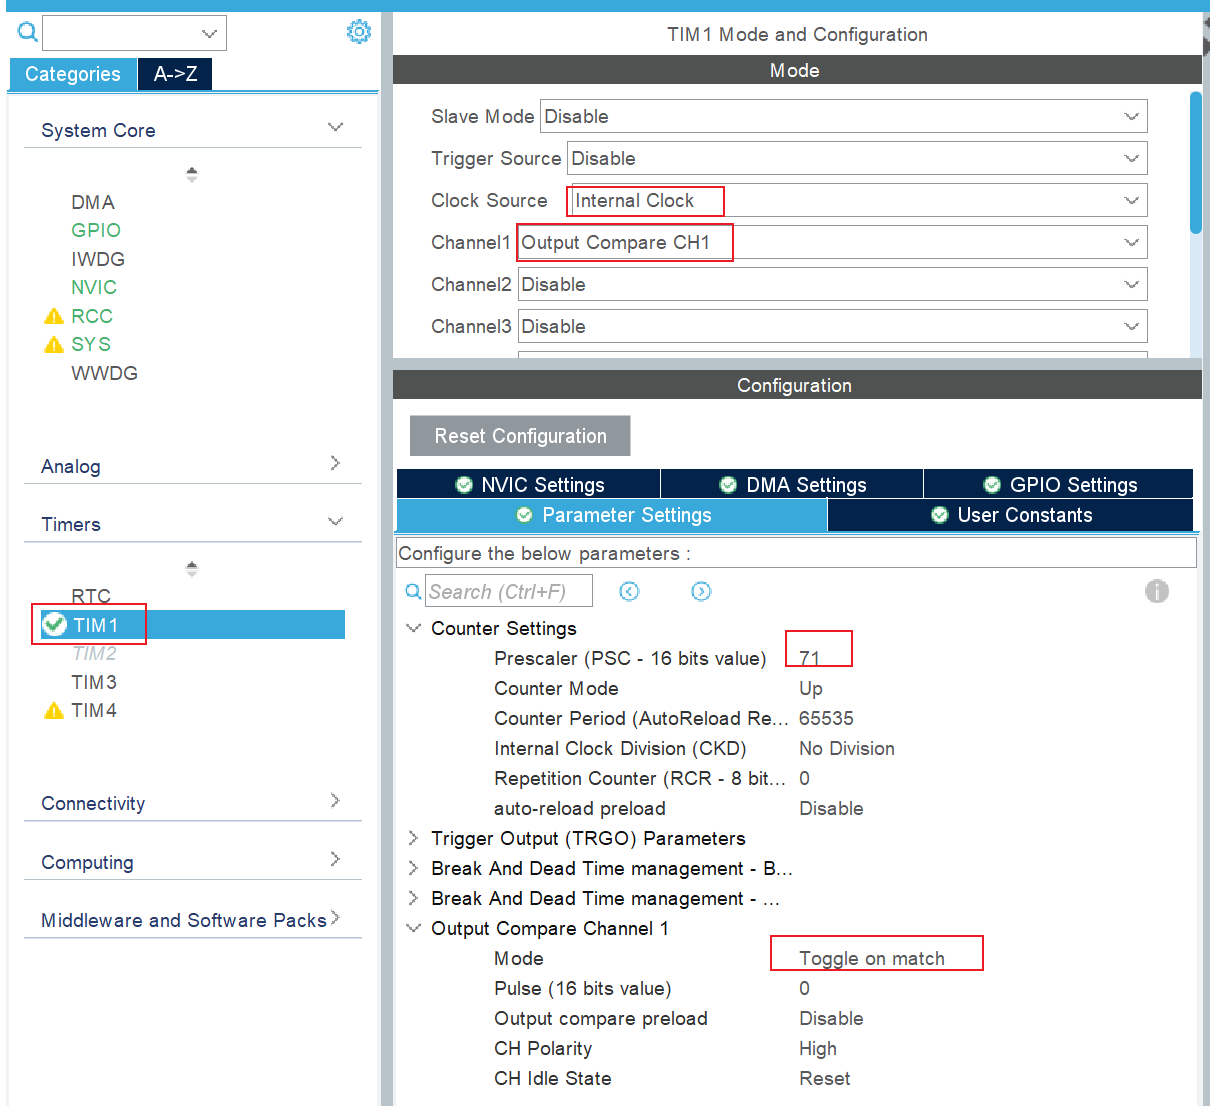Viewport: 1210px width, 1106px height.
Task: Click the info icon in parameter panel
Action: (x=1156, y=591)
